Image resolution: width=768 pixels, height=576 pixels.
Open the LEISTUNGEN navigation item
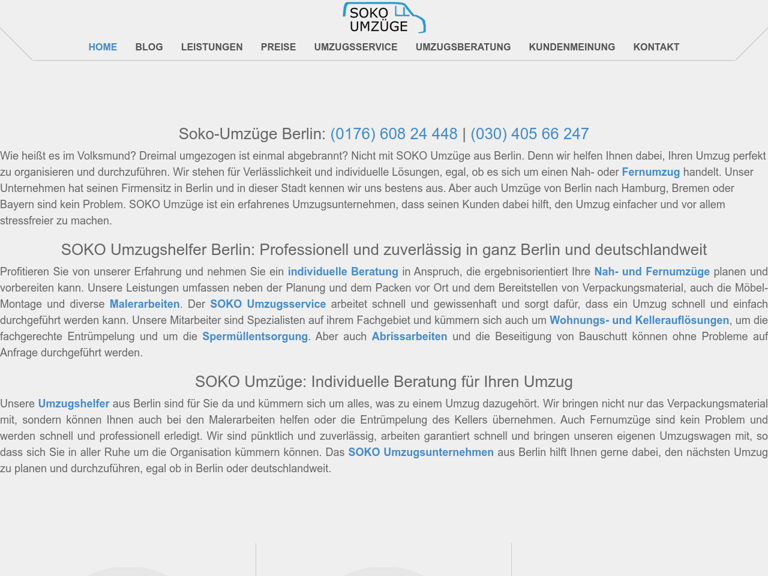[x=212, y=47]
